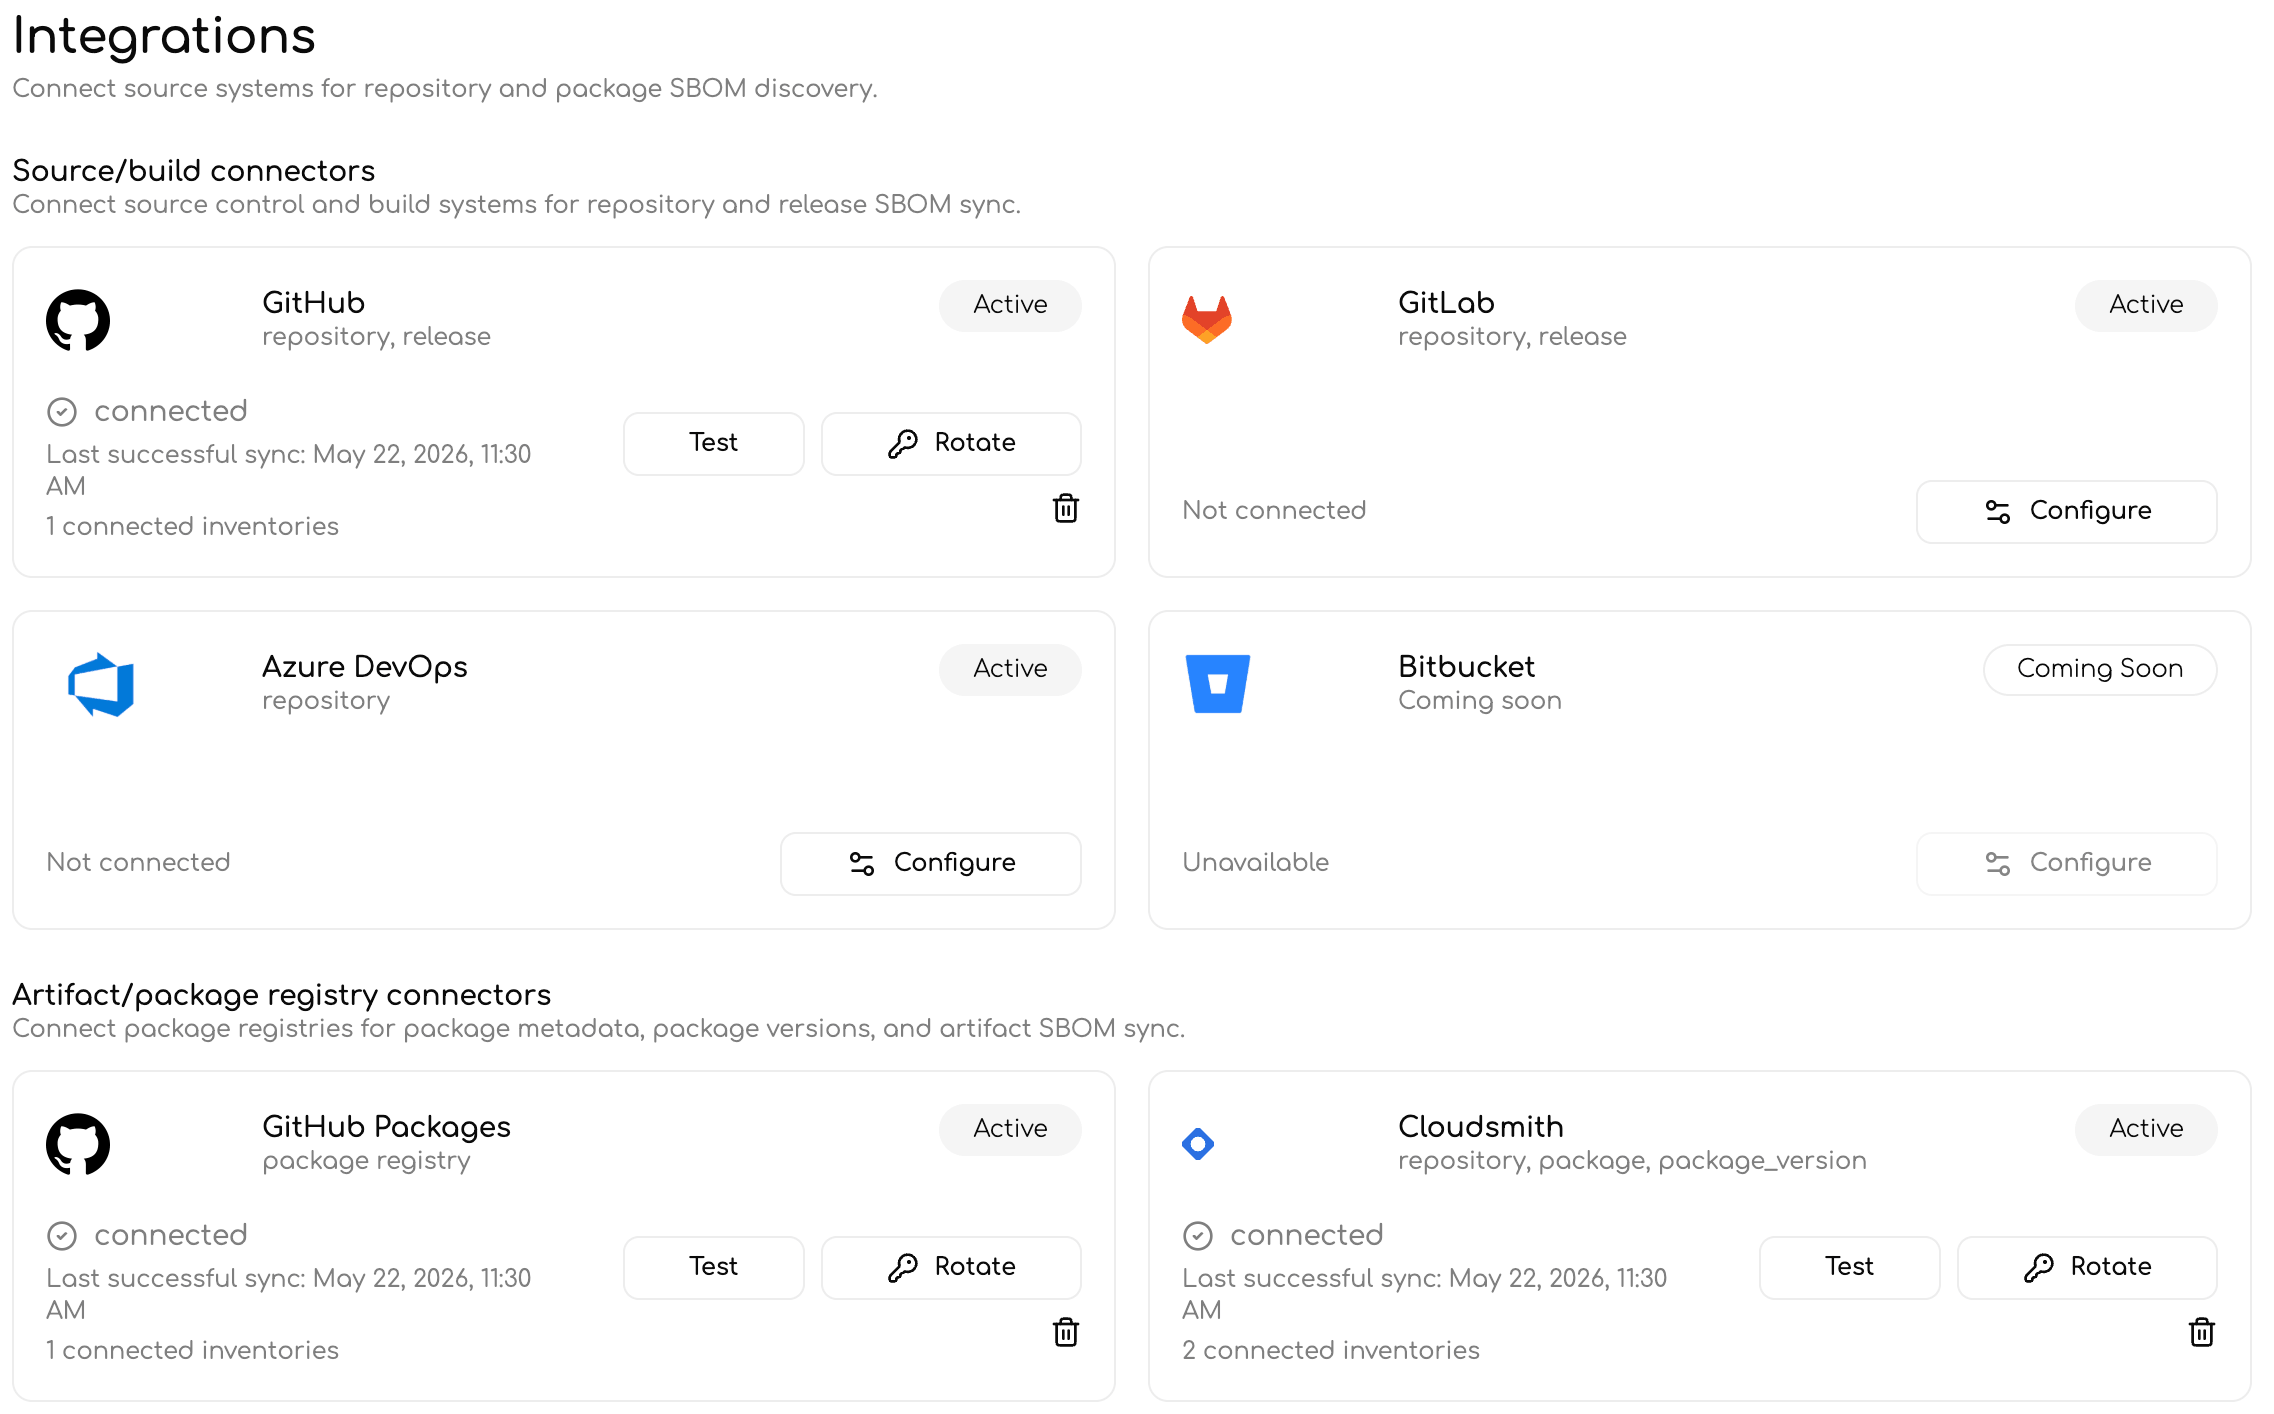Click the 'repository' subtitle under Azure DevOps
The height and width of the screenshot is (1414, 2274).
tap(326, 701)
